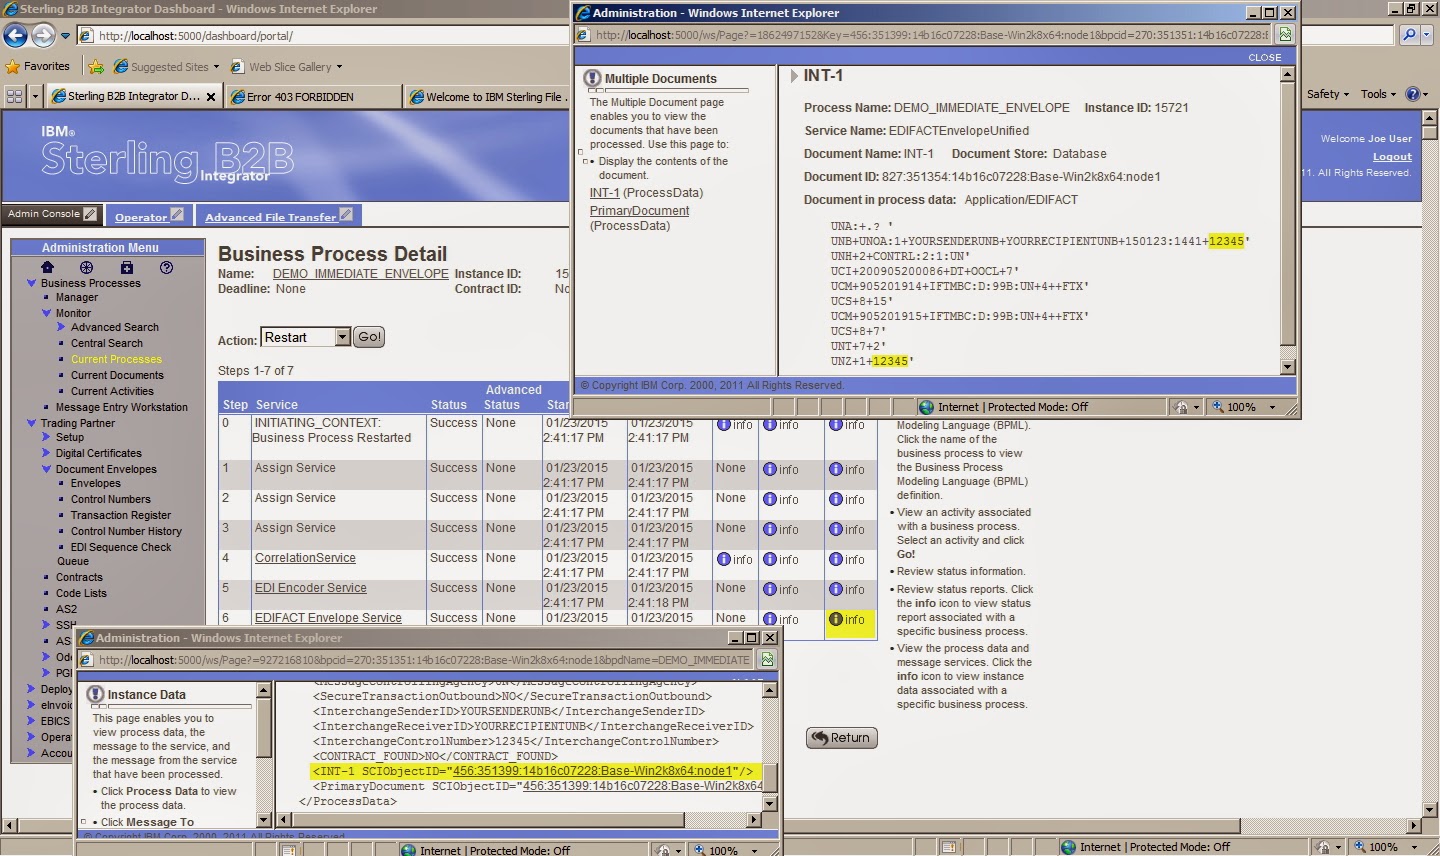Open the Operator tab
The width and height of the screenshot is (1440, 856).
click(141, 215)
